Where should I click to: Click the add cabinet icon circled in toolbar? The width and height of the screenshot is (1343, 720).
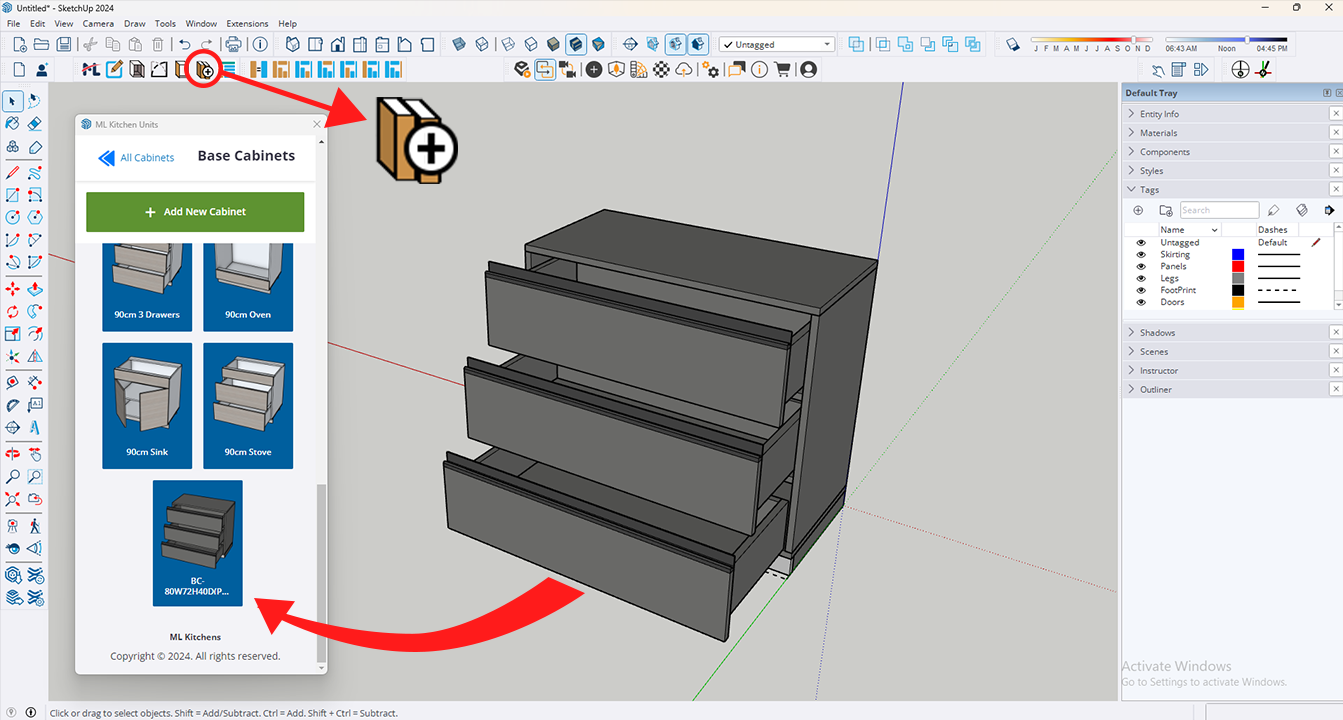click(204, 70)
